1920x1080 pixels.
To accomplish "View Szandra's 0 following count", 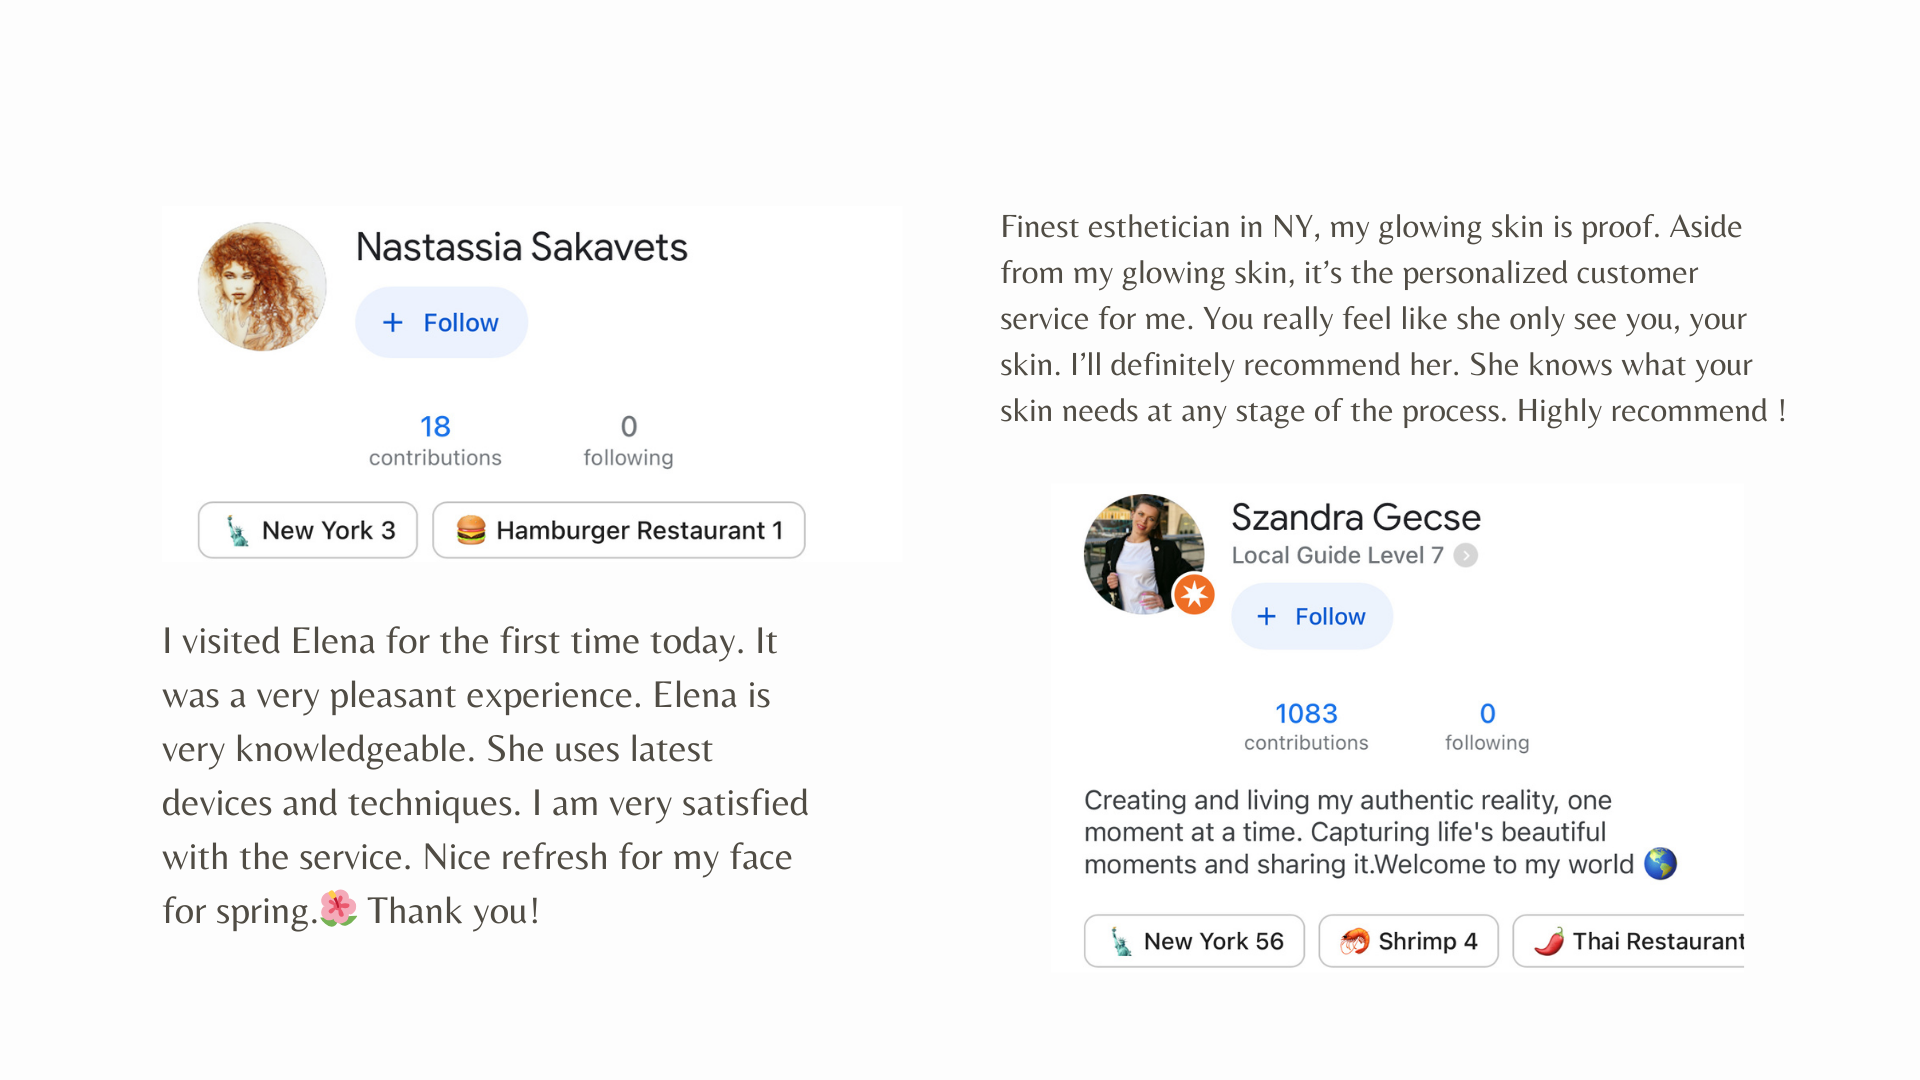I will (1487, 726).
